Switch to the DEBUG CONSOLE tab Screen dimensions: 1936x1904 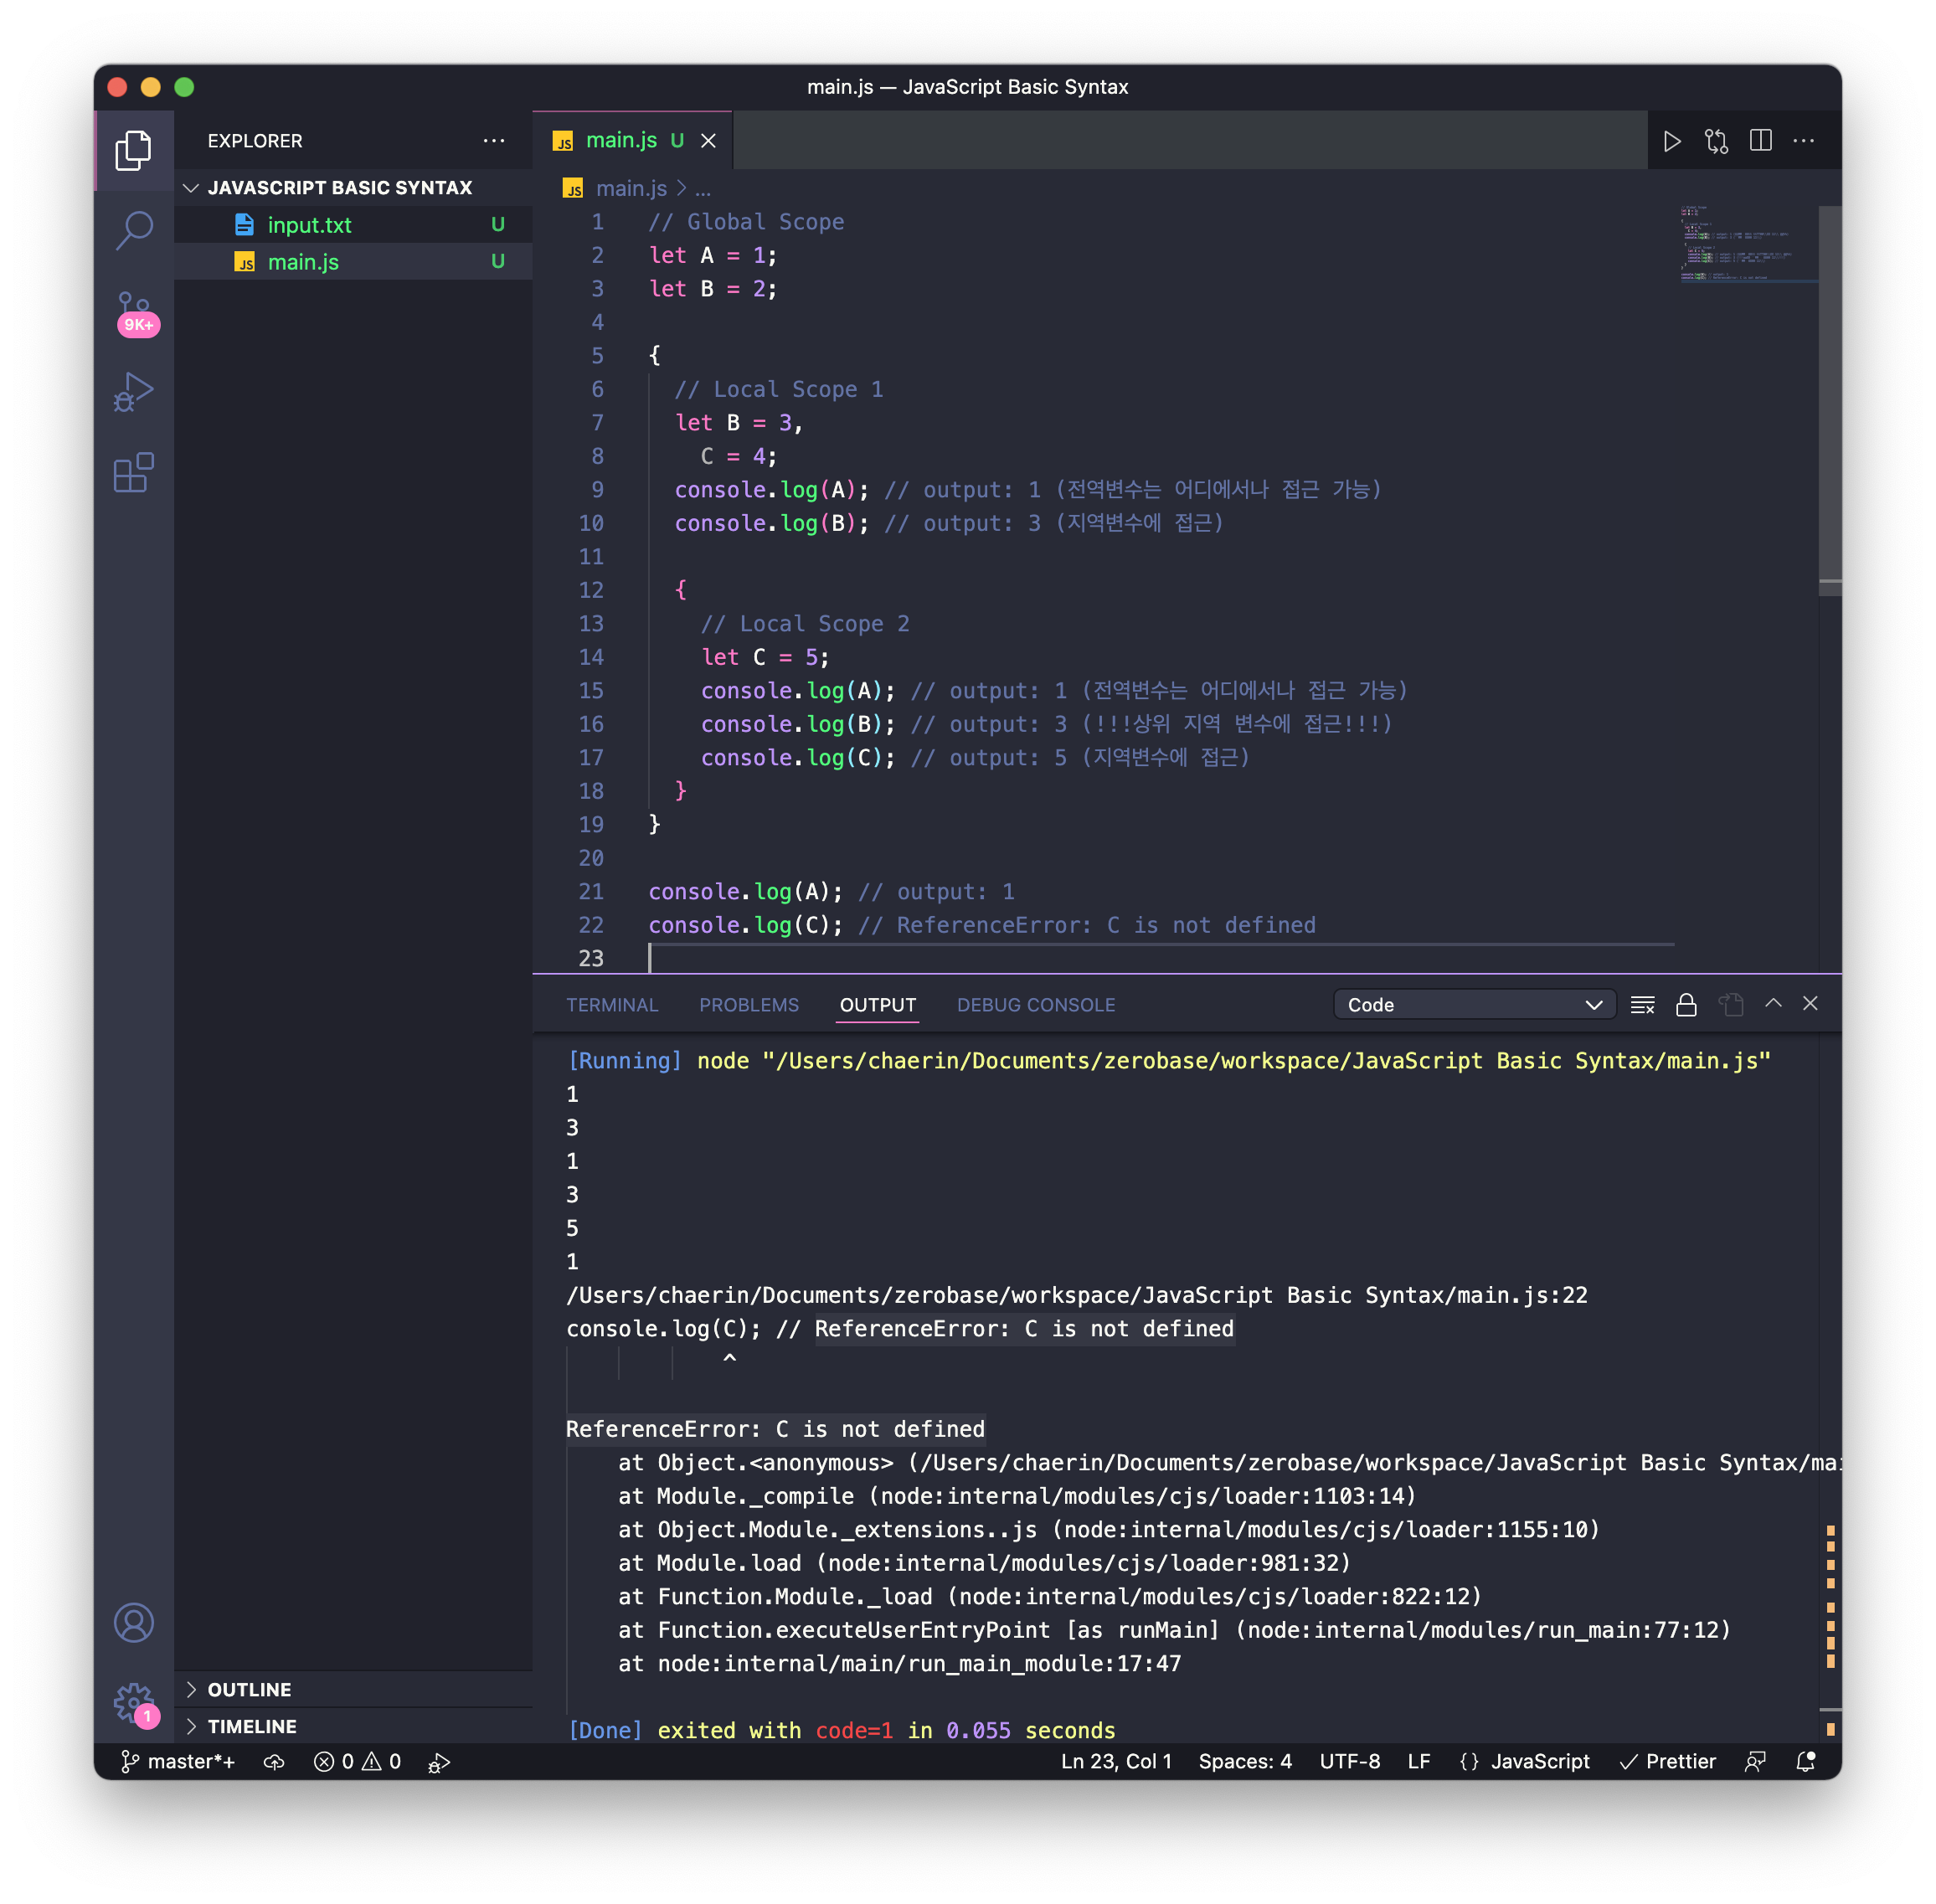[x=1035, y=1005]
